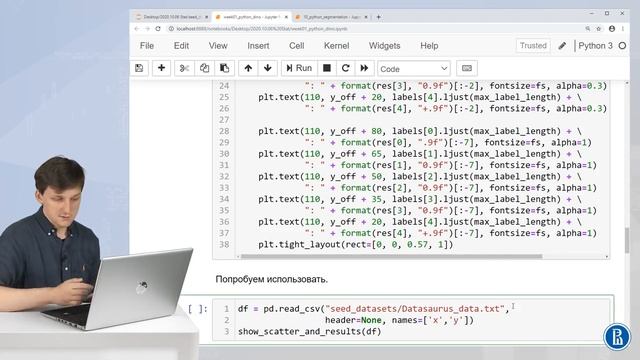The image size is (640, 360).
Task: Close the python_segmentation browser tab
Action: (x=366, y=17)
